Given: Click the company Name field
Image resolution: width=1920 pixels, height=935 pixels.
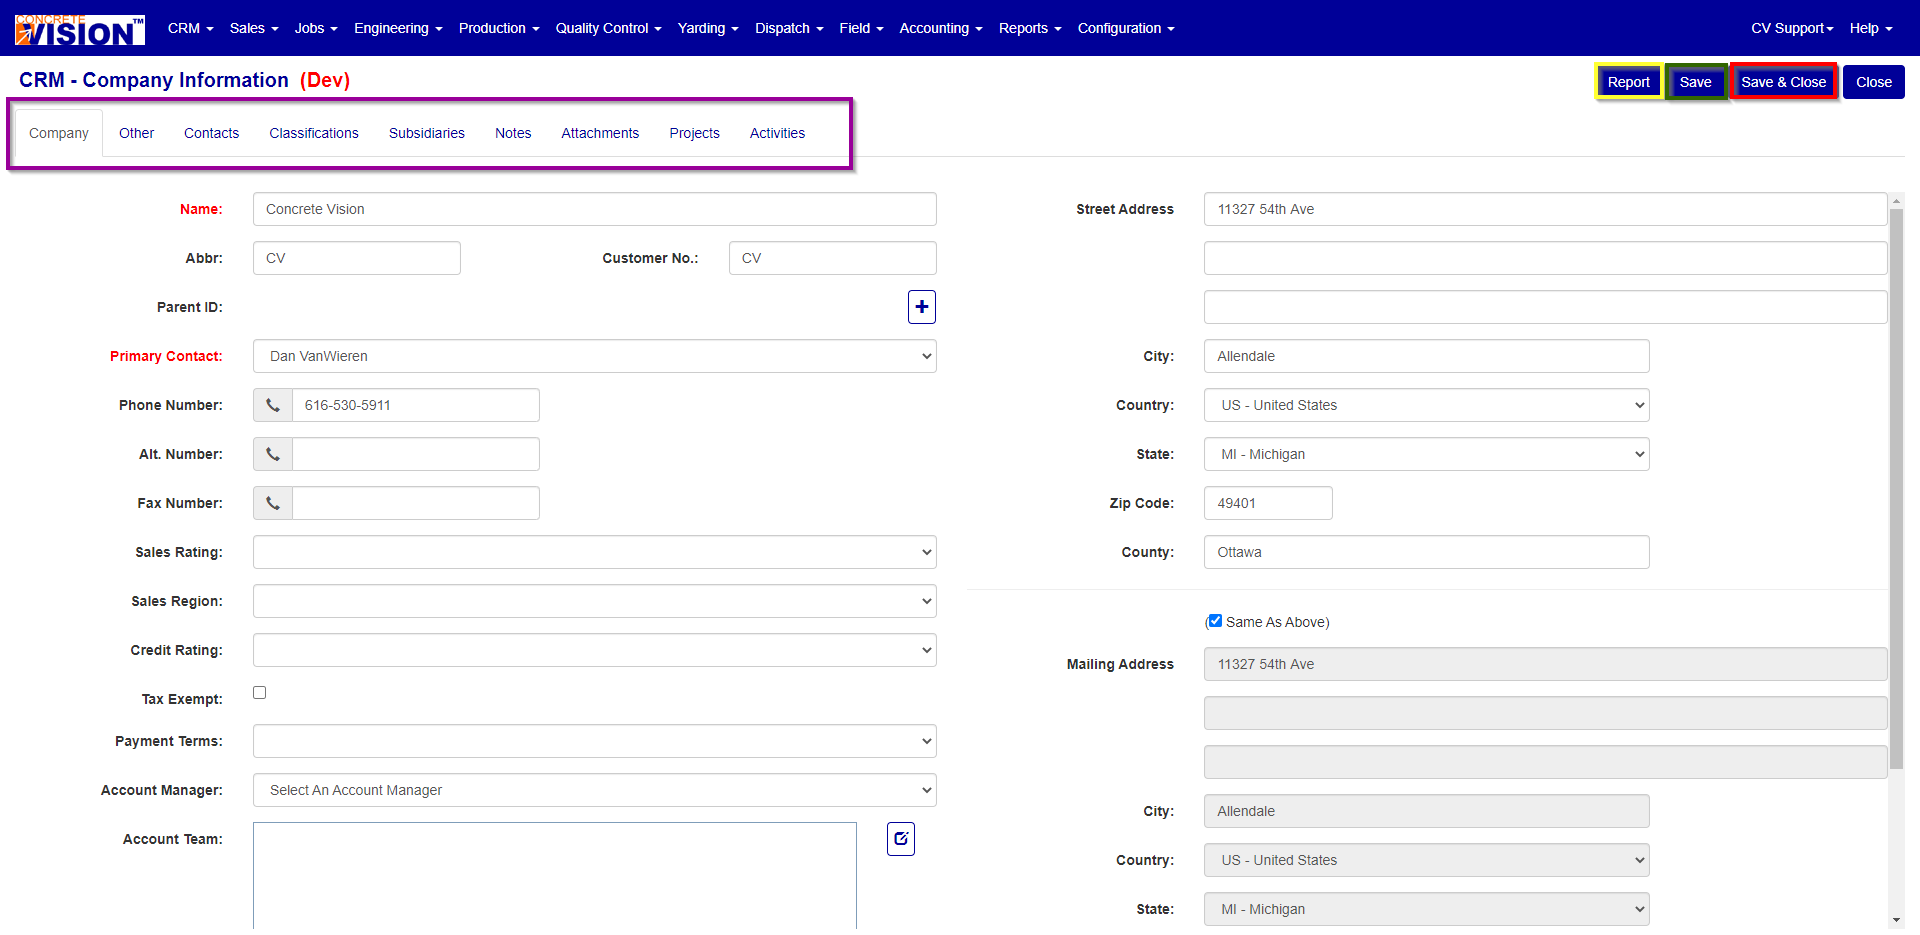Looking at the screenshot, I should tap(595, 209).
